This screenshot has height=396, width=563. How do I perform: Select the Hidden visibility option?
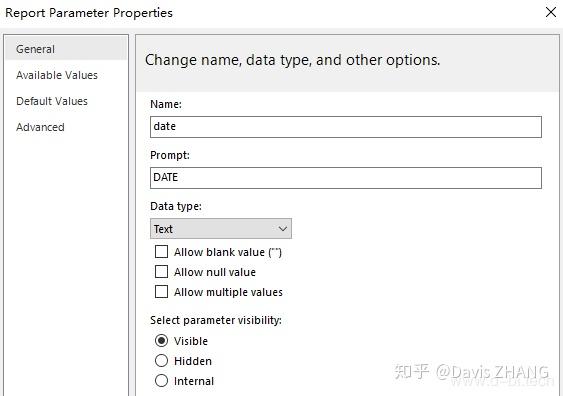click(x=161, y=360)
